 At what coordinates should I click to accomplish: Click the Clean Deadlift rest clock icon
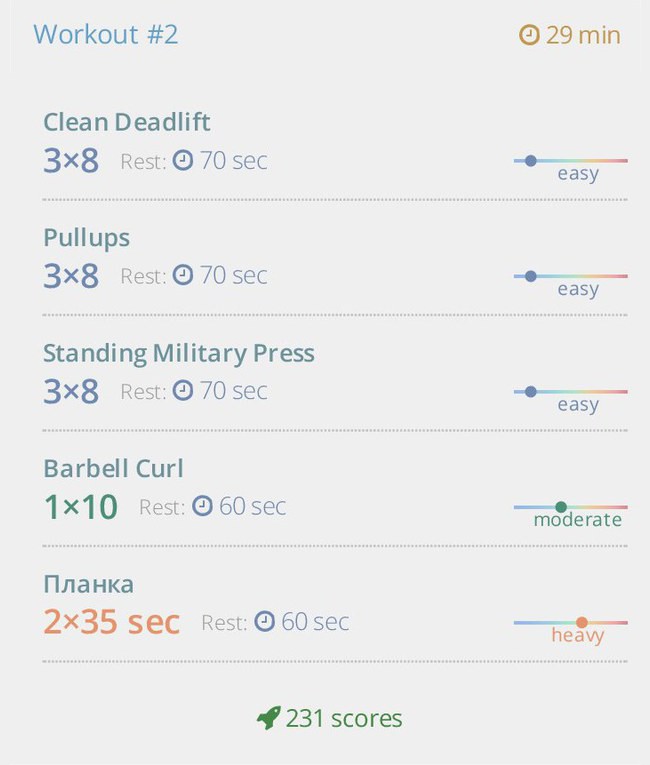point(183,160)
